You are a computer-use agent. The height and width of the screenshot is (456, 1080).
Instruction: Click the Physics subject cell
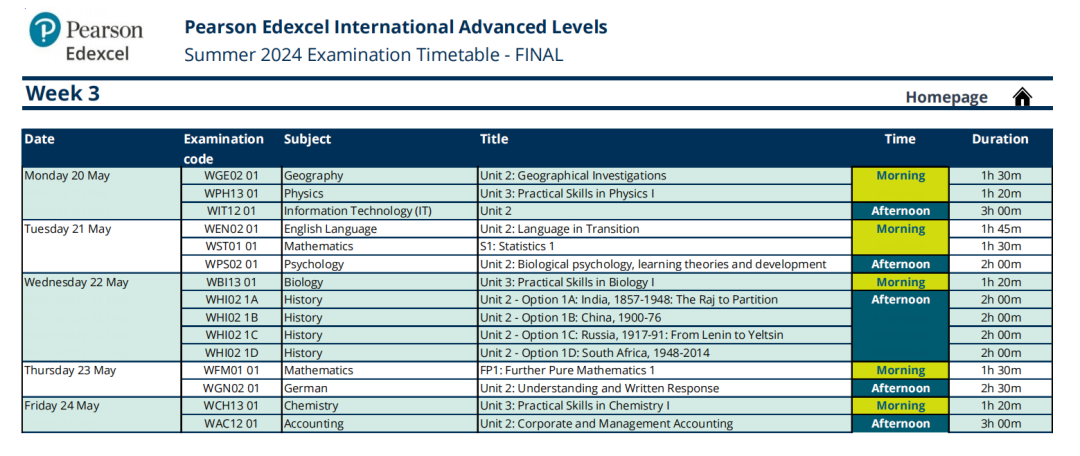[x=380, y=194]
